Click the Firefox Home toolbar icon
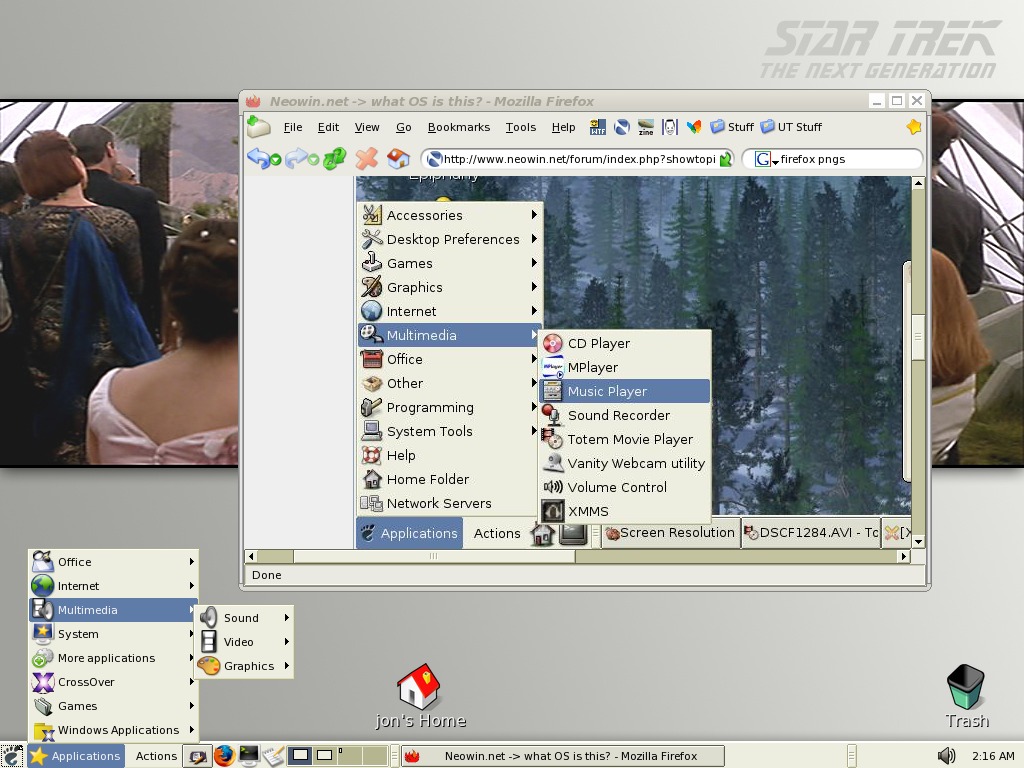Screen dimensions: 1024x768 (398, 158)
